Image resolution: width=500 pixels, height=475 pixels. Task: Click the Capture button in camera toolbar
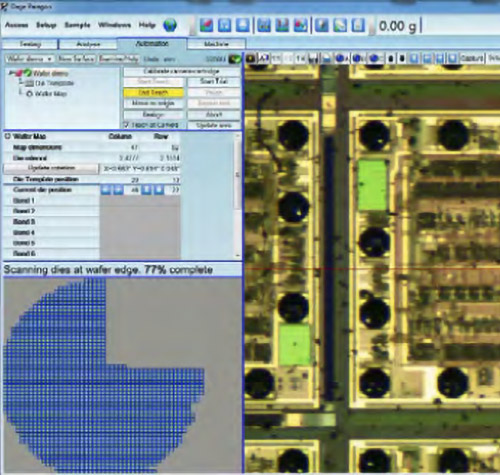[x=471, y=59]
